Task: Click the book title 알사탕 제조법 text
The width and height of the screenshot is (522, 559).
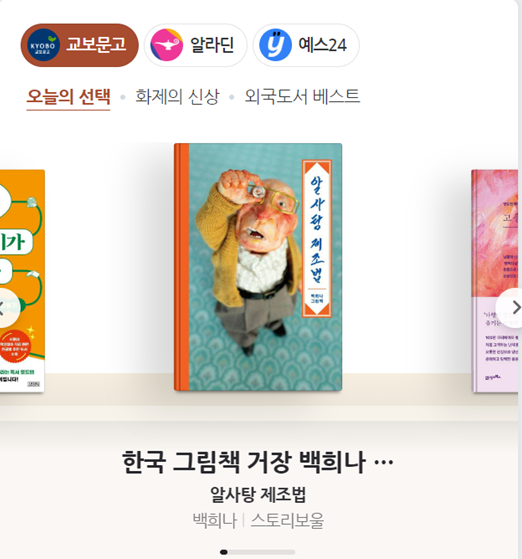Action: point(258,494)
